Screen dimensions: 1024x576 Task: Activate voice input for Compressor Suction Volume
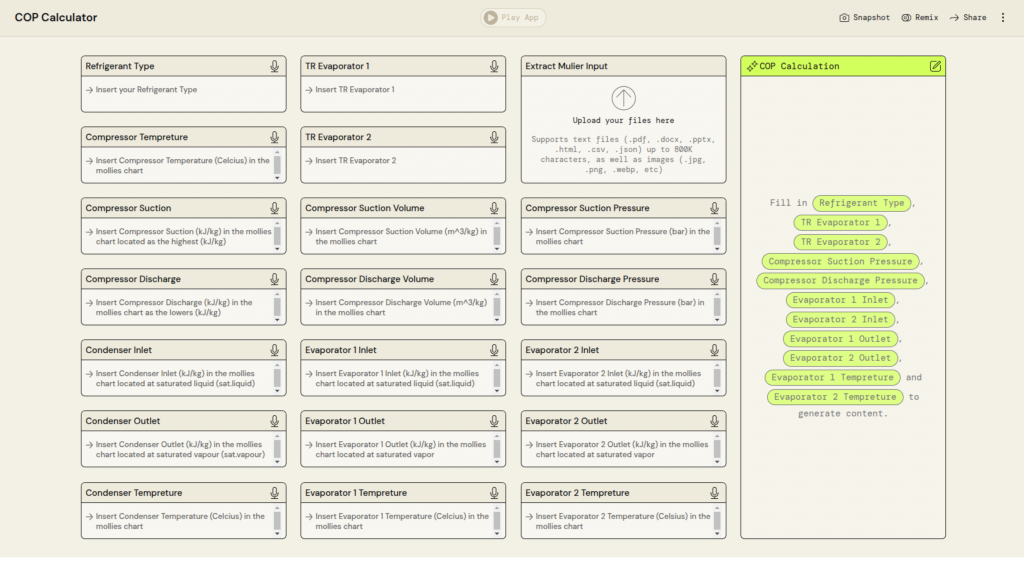tap(494, 208)
